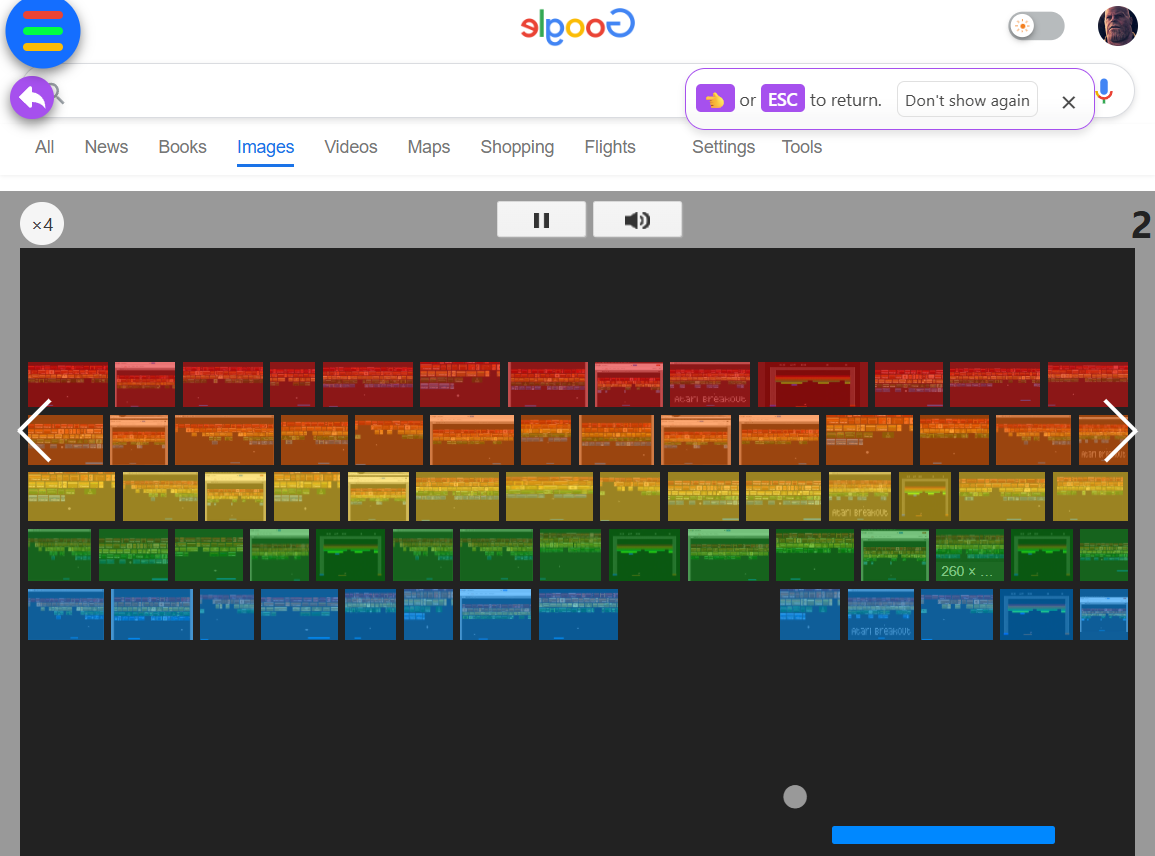Open the user profile avatar
The height and width of the screenshot is (856, 1155).
pos(1117,26)
